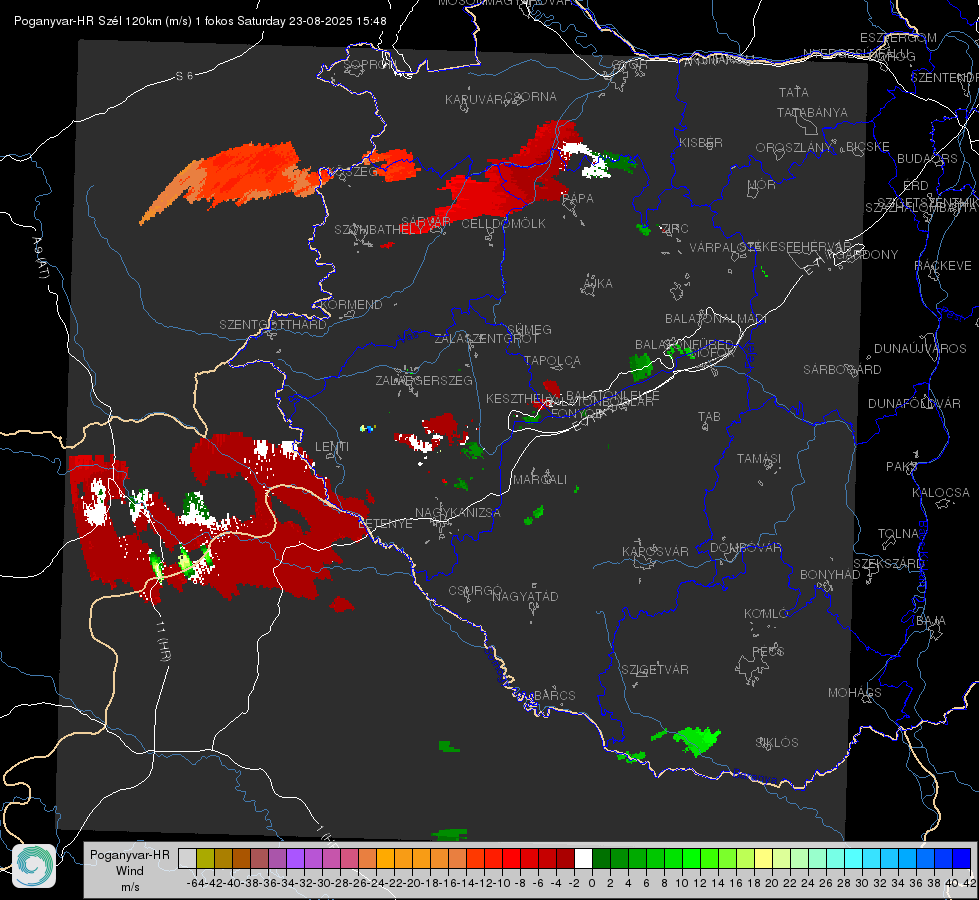Click the TOLNA label

tap(898, 533)
